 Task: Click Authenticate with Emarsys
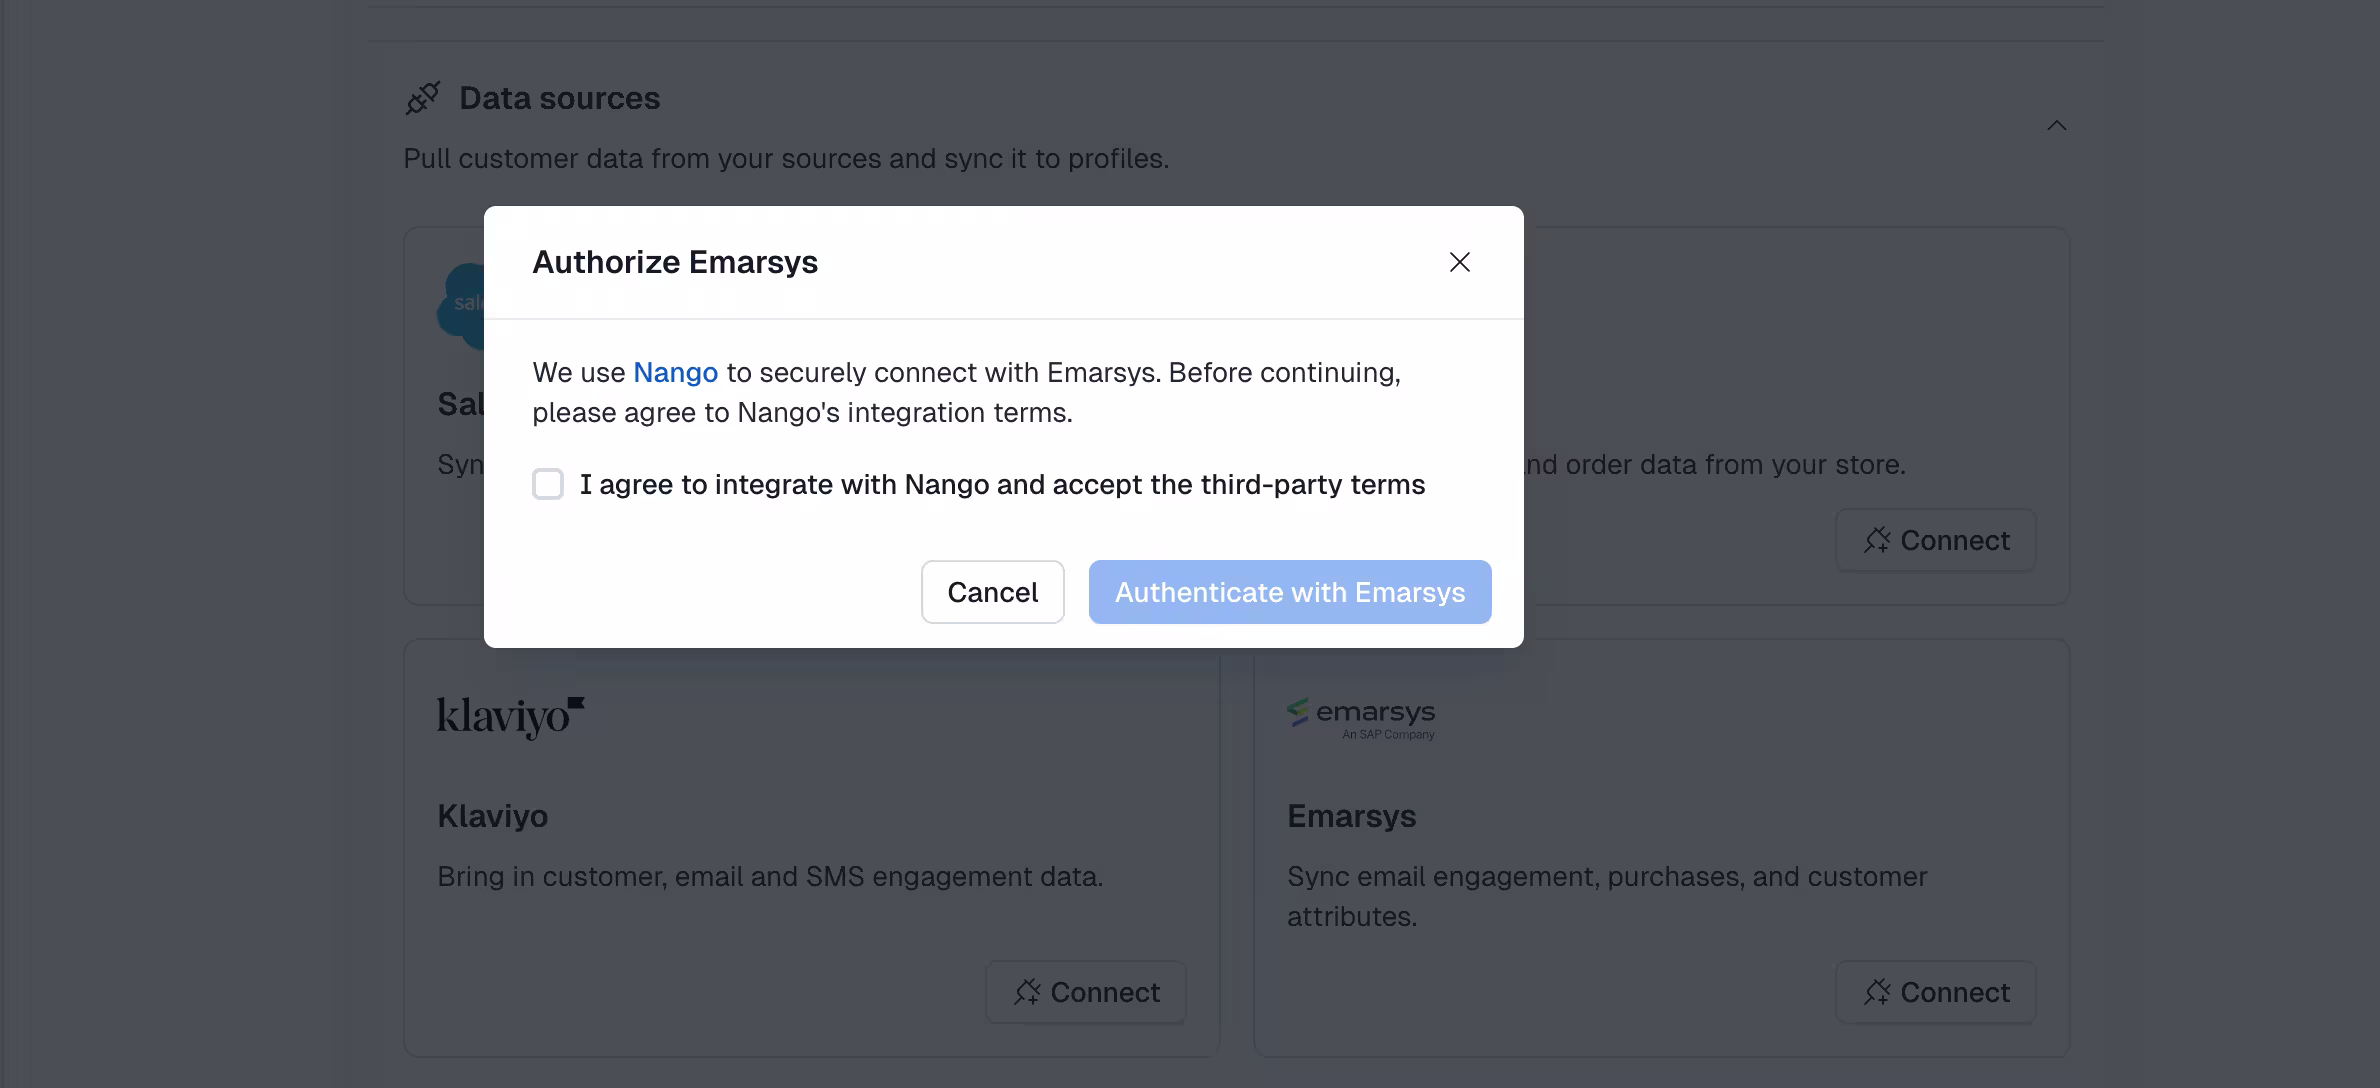[1290, 592]
